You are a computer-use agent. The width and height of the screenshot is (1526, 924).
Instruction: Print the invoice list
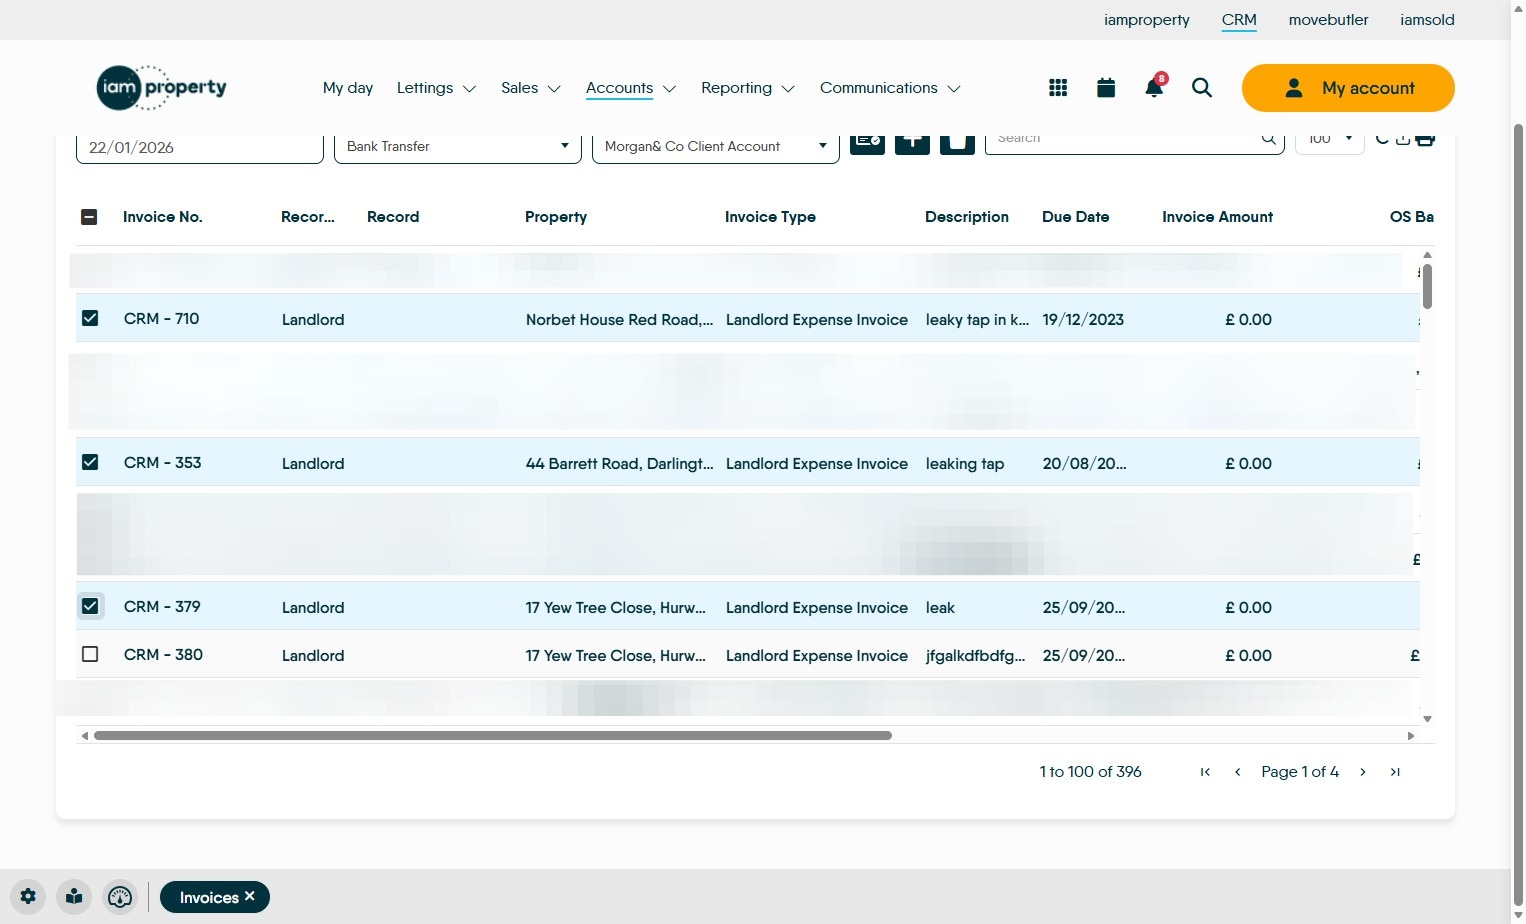click(x=1425, y=139)
